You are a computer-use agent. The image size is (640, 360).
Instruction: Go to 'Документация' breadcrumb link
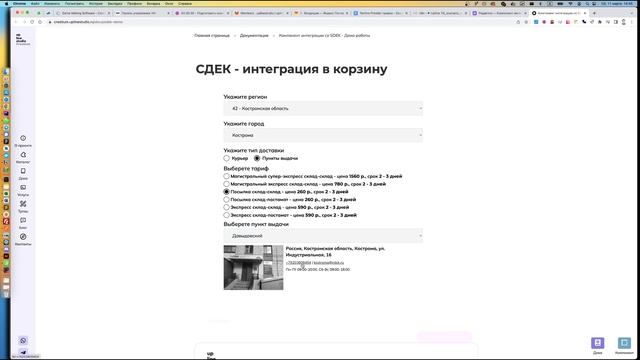(254, 36)
